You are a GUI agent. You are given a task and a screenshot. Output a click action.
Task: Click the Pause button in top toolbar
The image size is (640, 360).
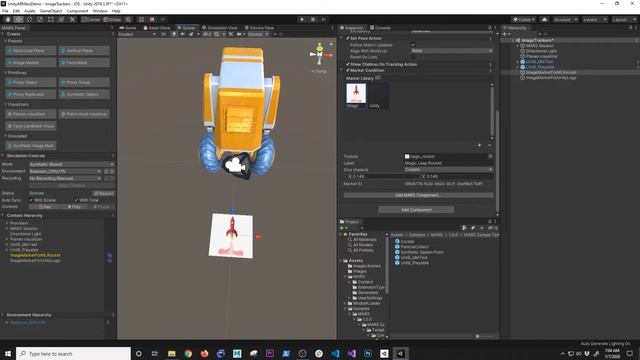[x=313, y=19]
